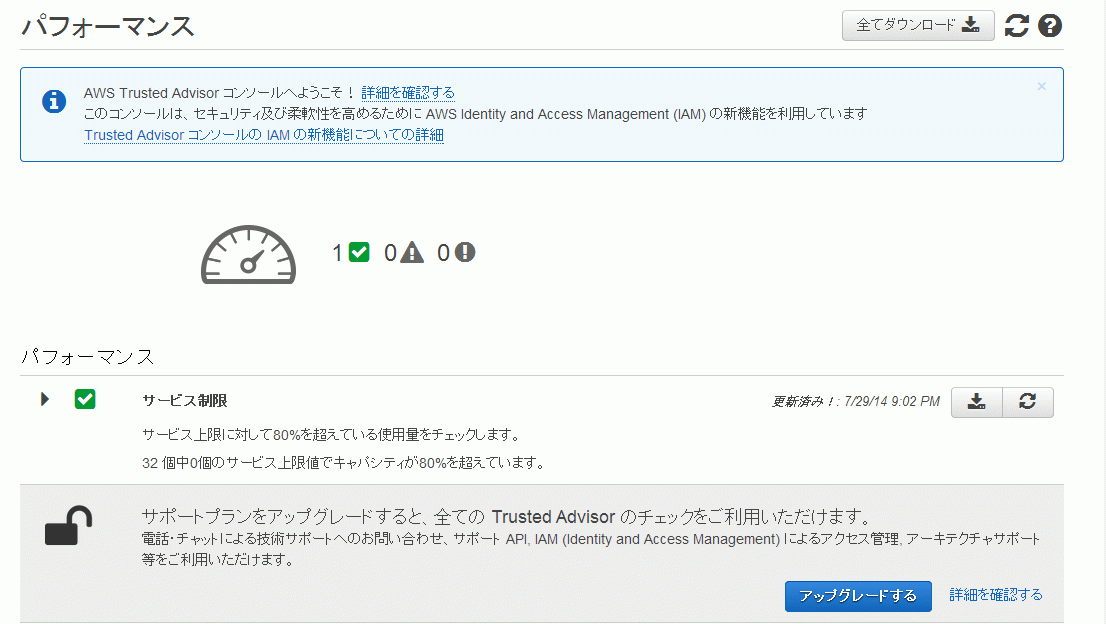The width and height of the screenshot is (1106, 624).
Task: Select the サービス制限 check title
Action: 185,400
